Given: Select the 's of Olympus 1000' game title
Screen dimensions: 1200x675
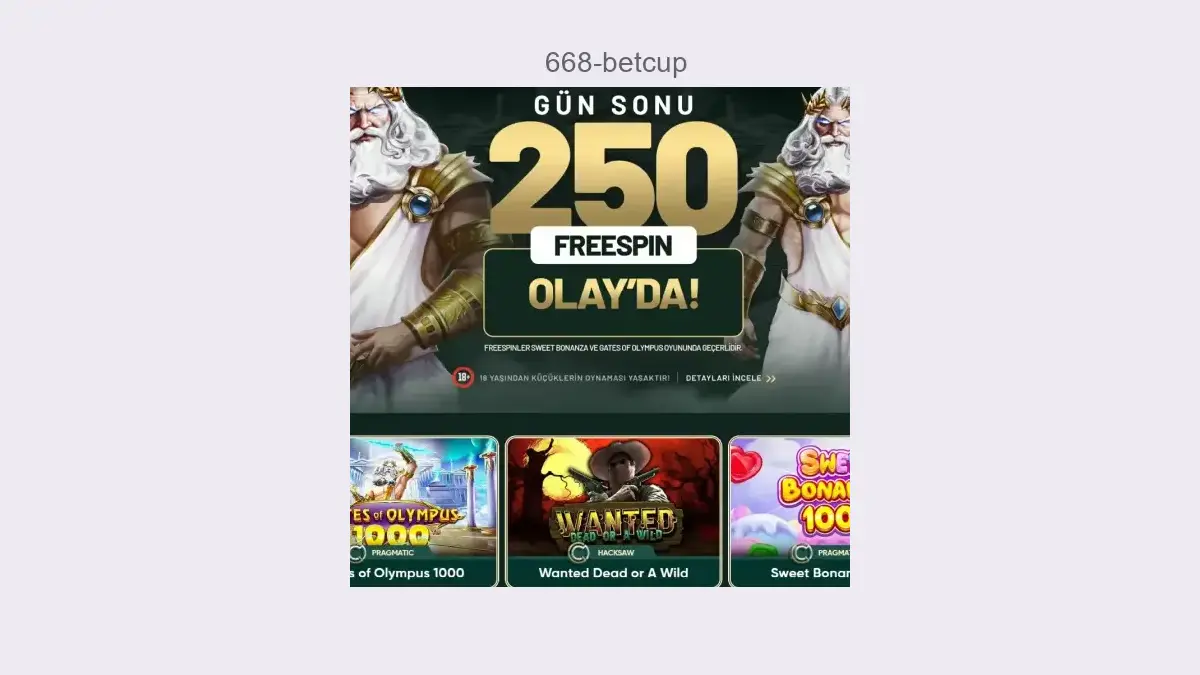Looking at the screenshot, I should coord(407,573).
